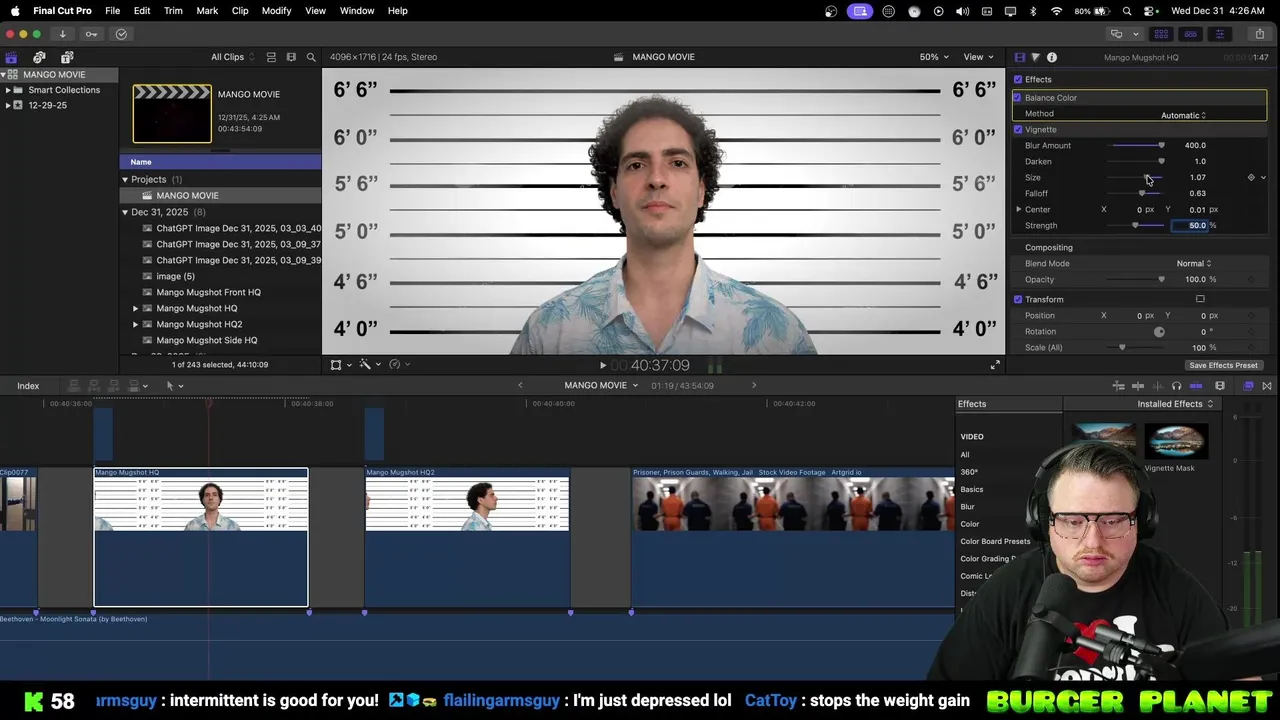Uncheck the Balance Color effect
The width and height of the screenshot is (1280, 720).
tap(1018, 97)
